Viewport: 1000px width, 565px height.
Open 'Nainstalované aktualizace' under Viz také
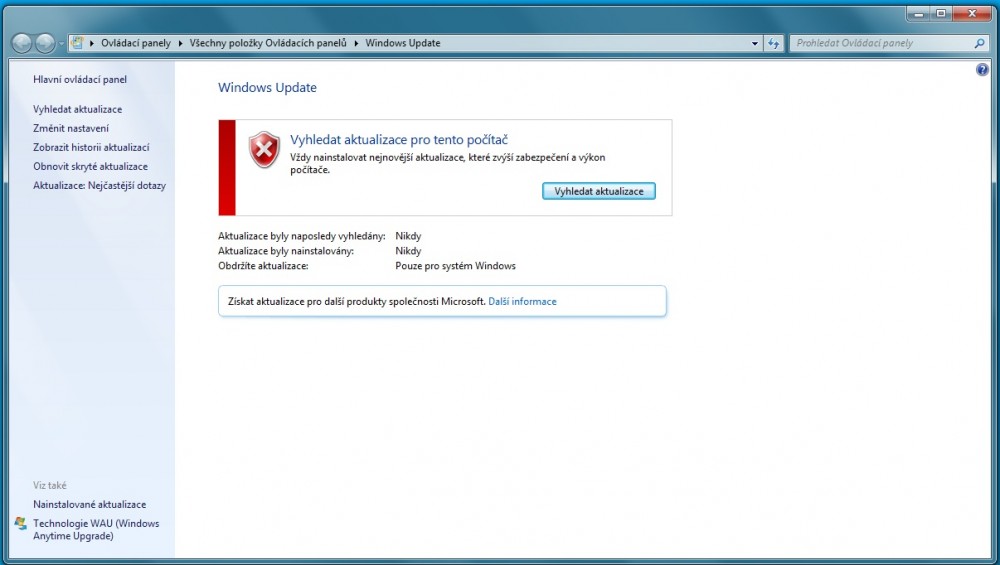tap(89, 504)
